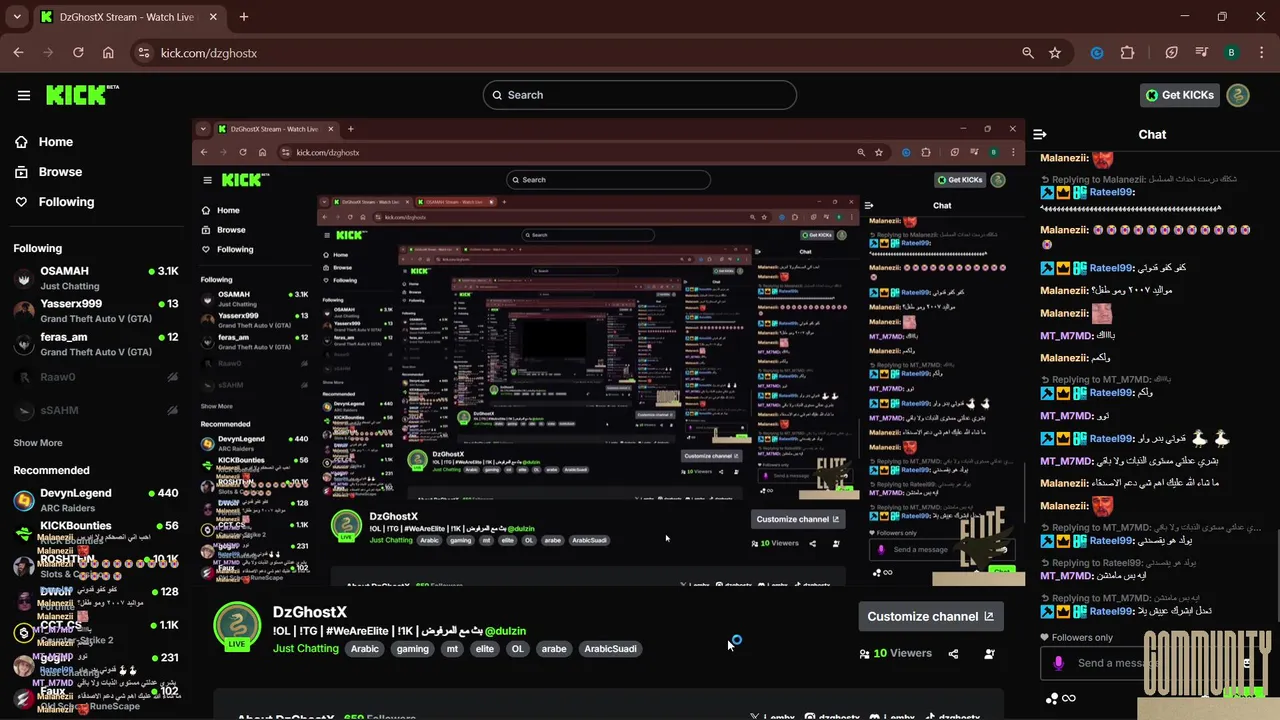This screenshot has width=1280, height=720.
Task: Click the Chat panel header title
Action: 1152,134
